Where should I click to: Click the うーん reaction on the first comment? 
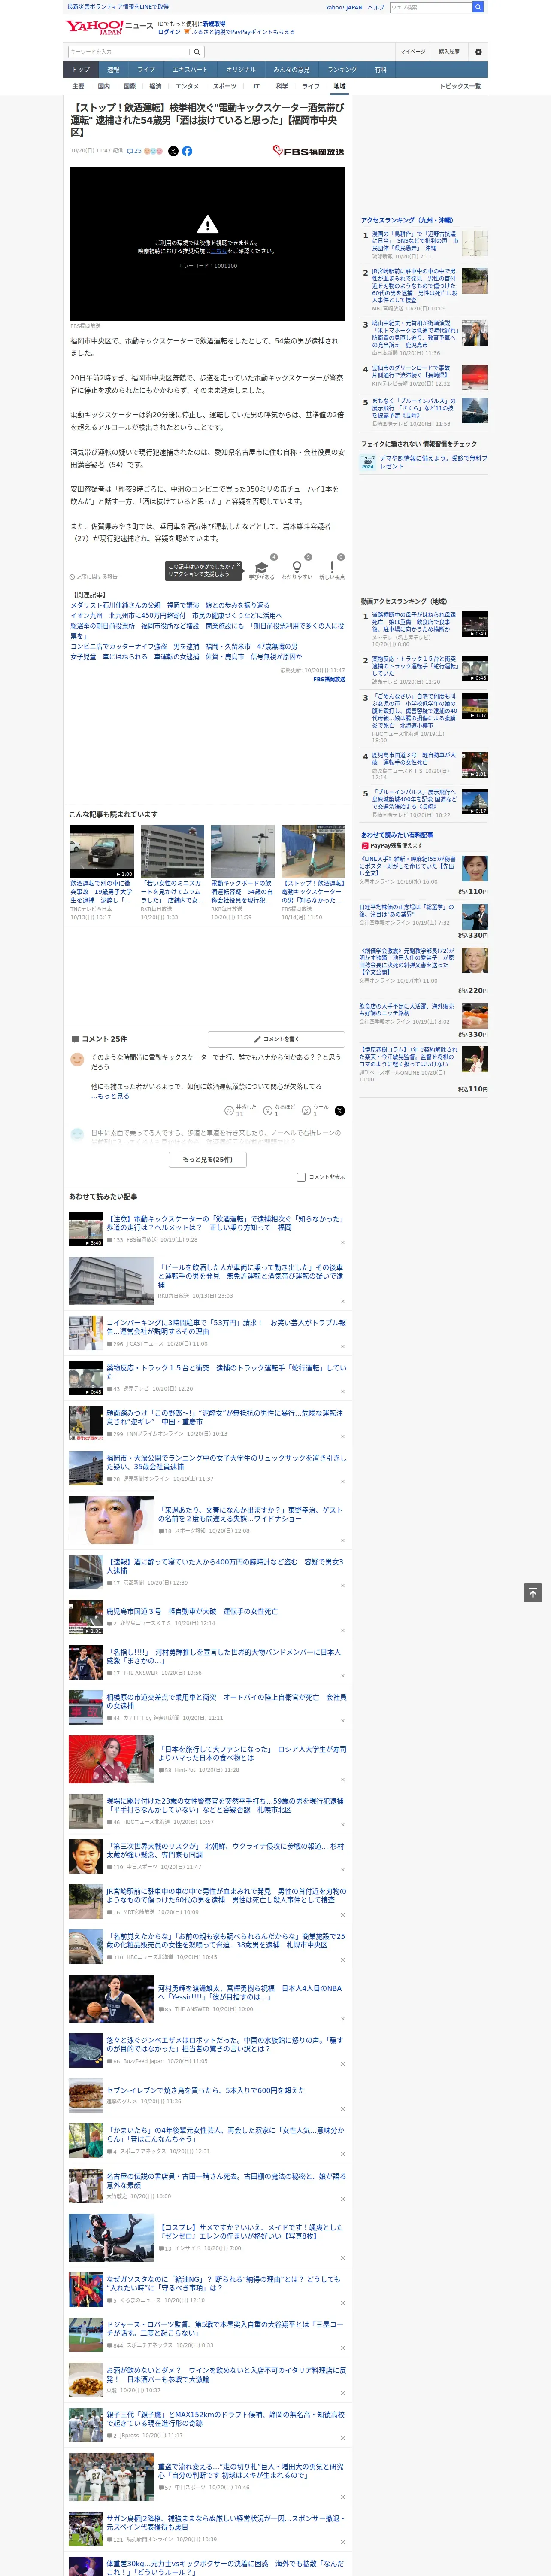[316, 1111]
